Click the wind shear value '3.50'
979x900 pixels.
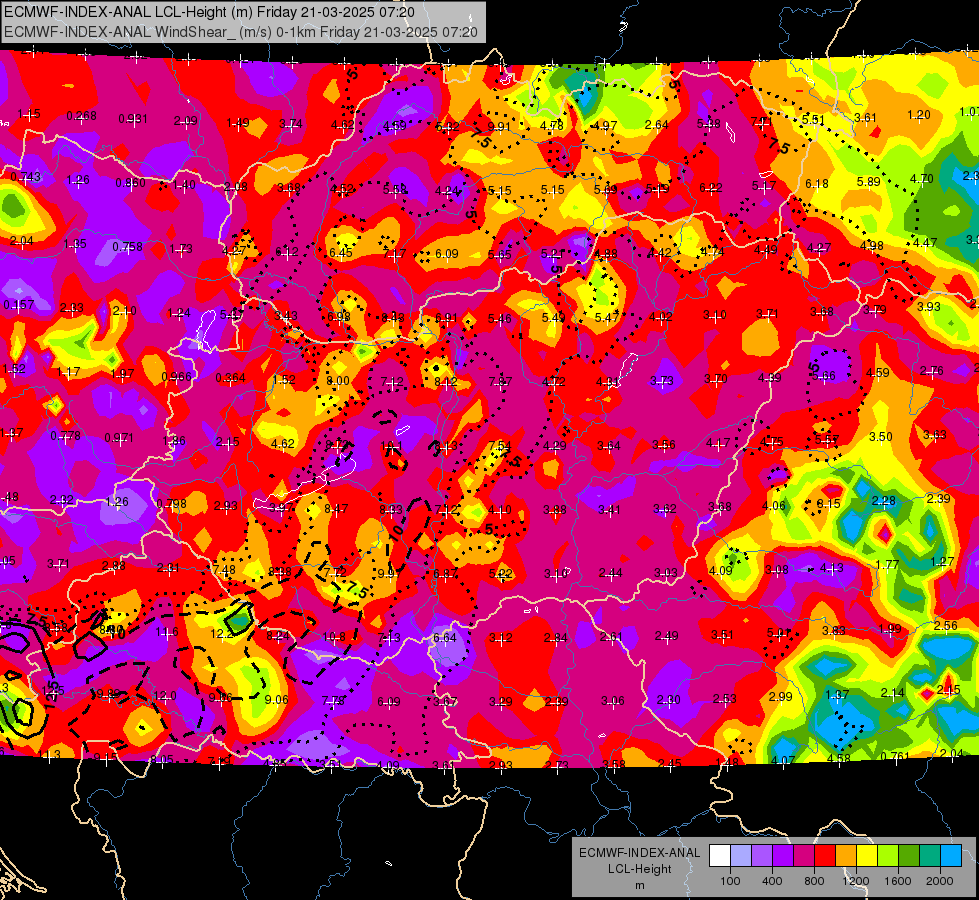pyautogui.click(x=880, y=436)
